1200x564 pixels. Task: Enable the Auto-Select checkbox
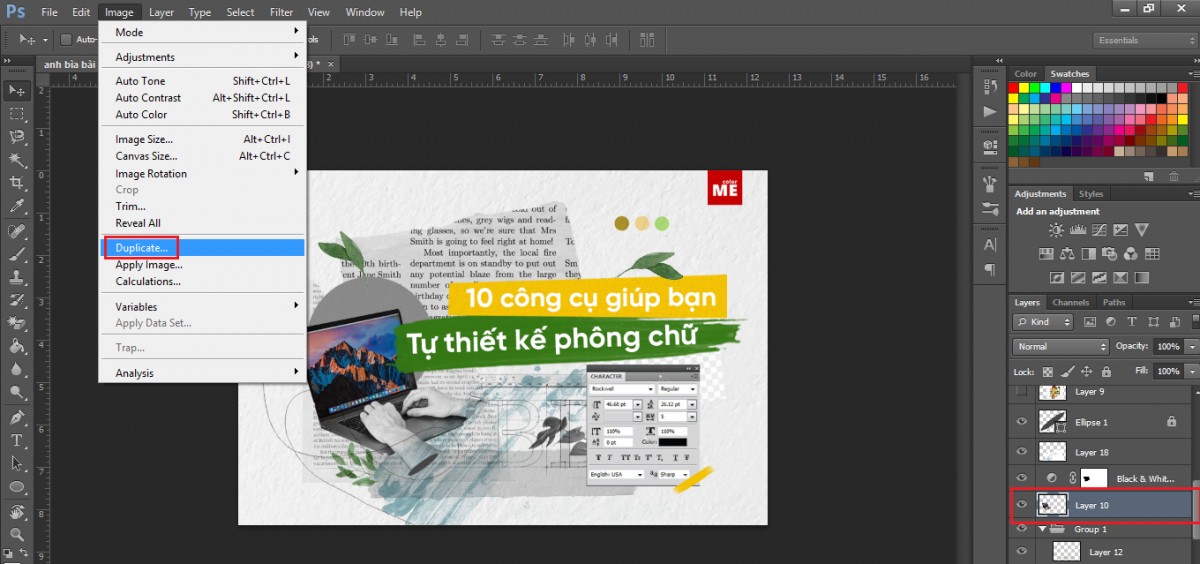pos(66,40)
